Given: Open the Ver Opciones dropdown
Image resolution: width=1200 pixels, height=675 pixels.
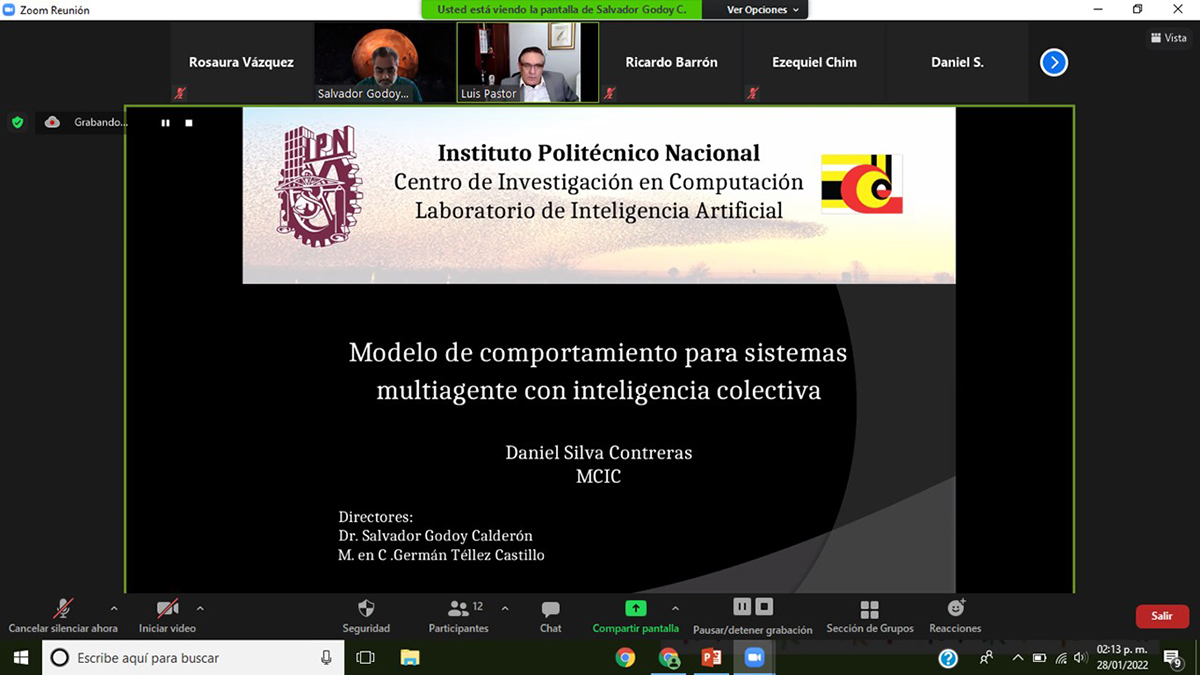Looking at the screenshot, I should pos(762,10).
